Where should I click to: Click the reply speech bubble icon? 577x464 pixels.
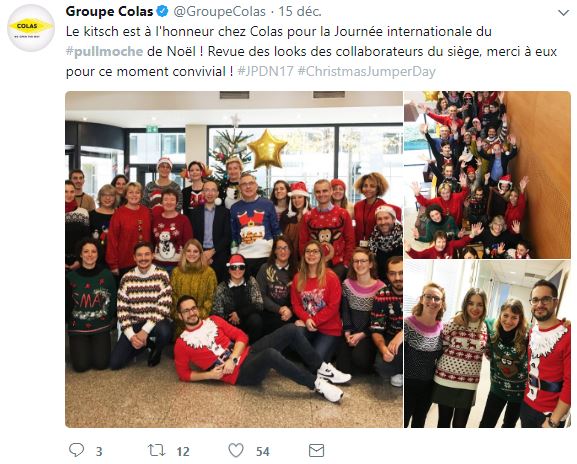[77, 450]
